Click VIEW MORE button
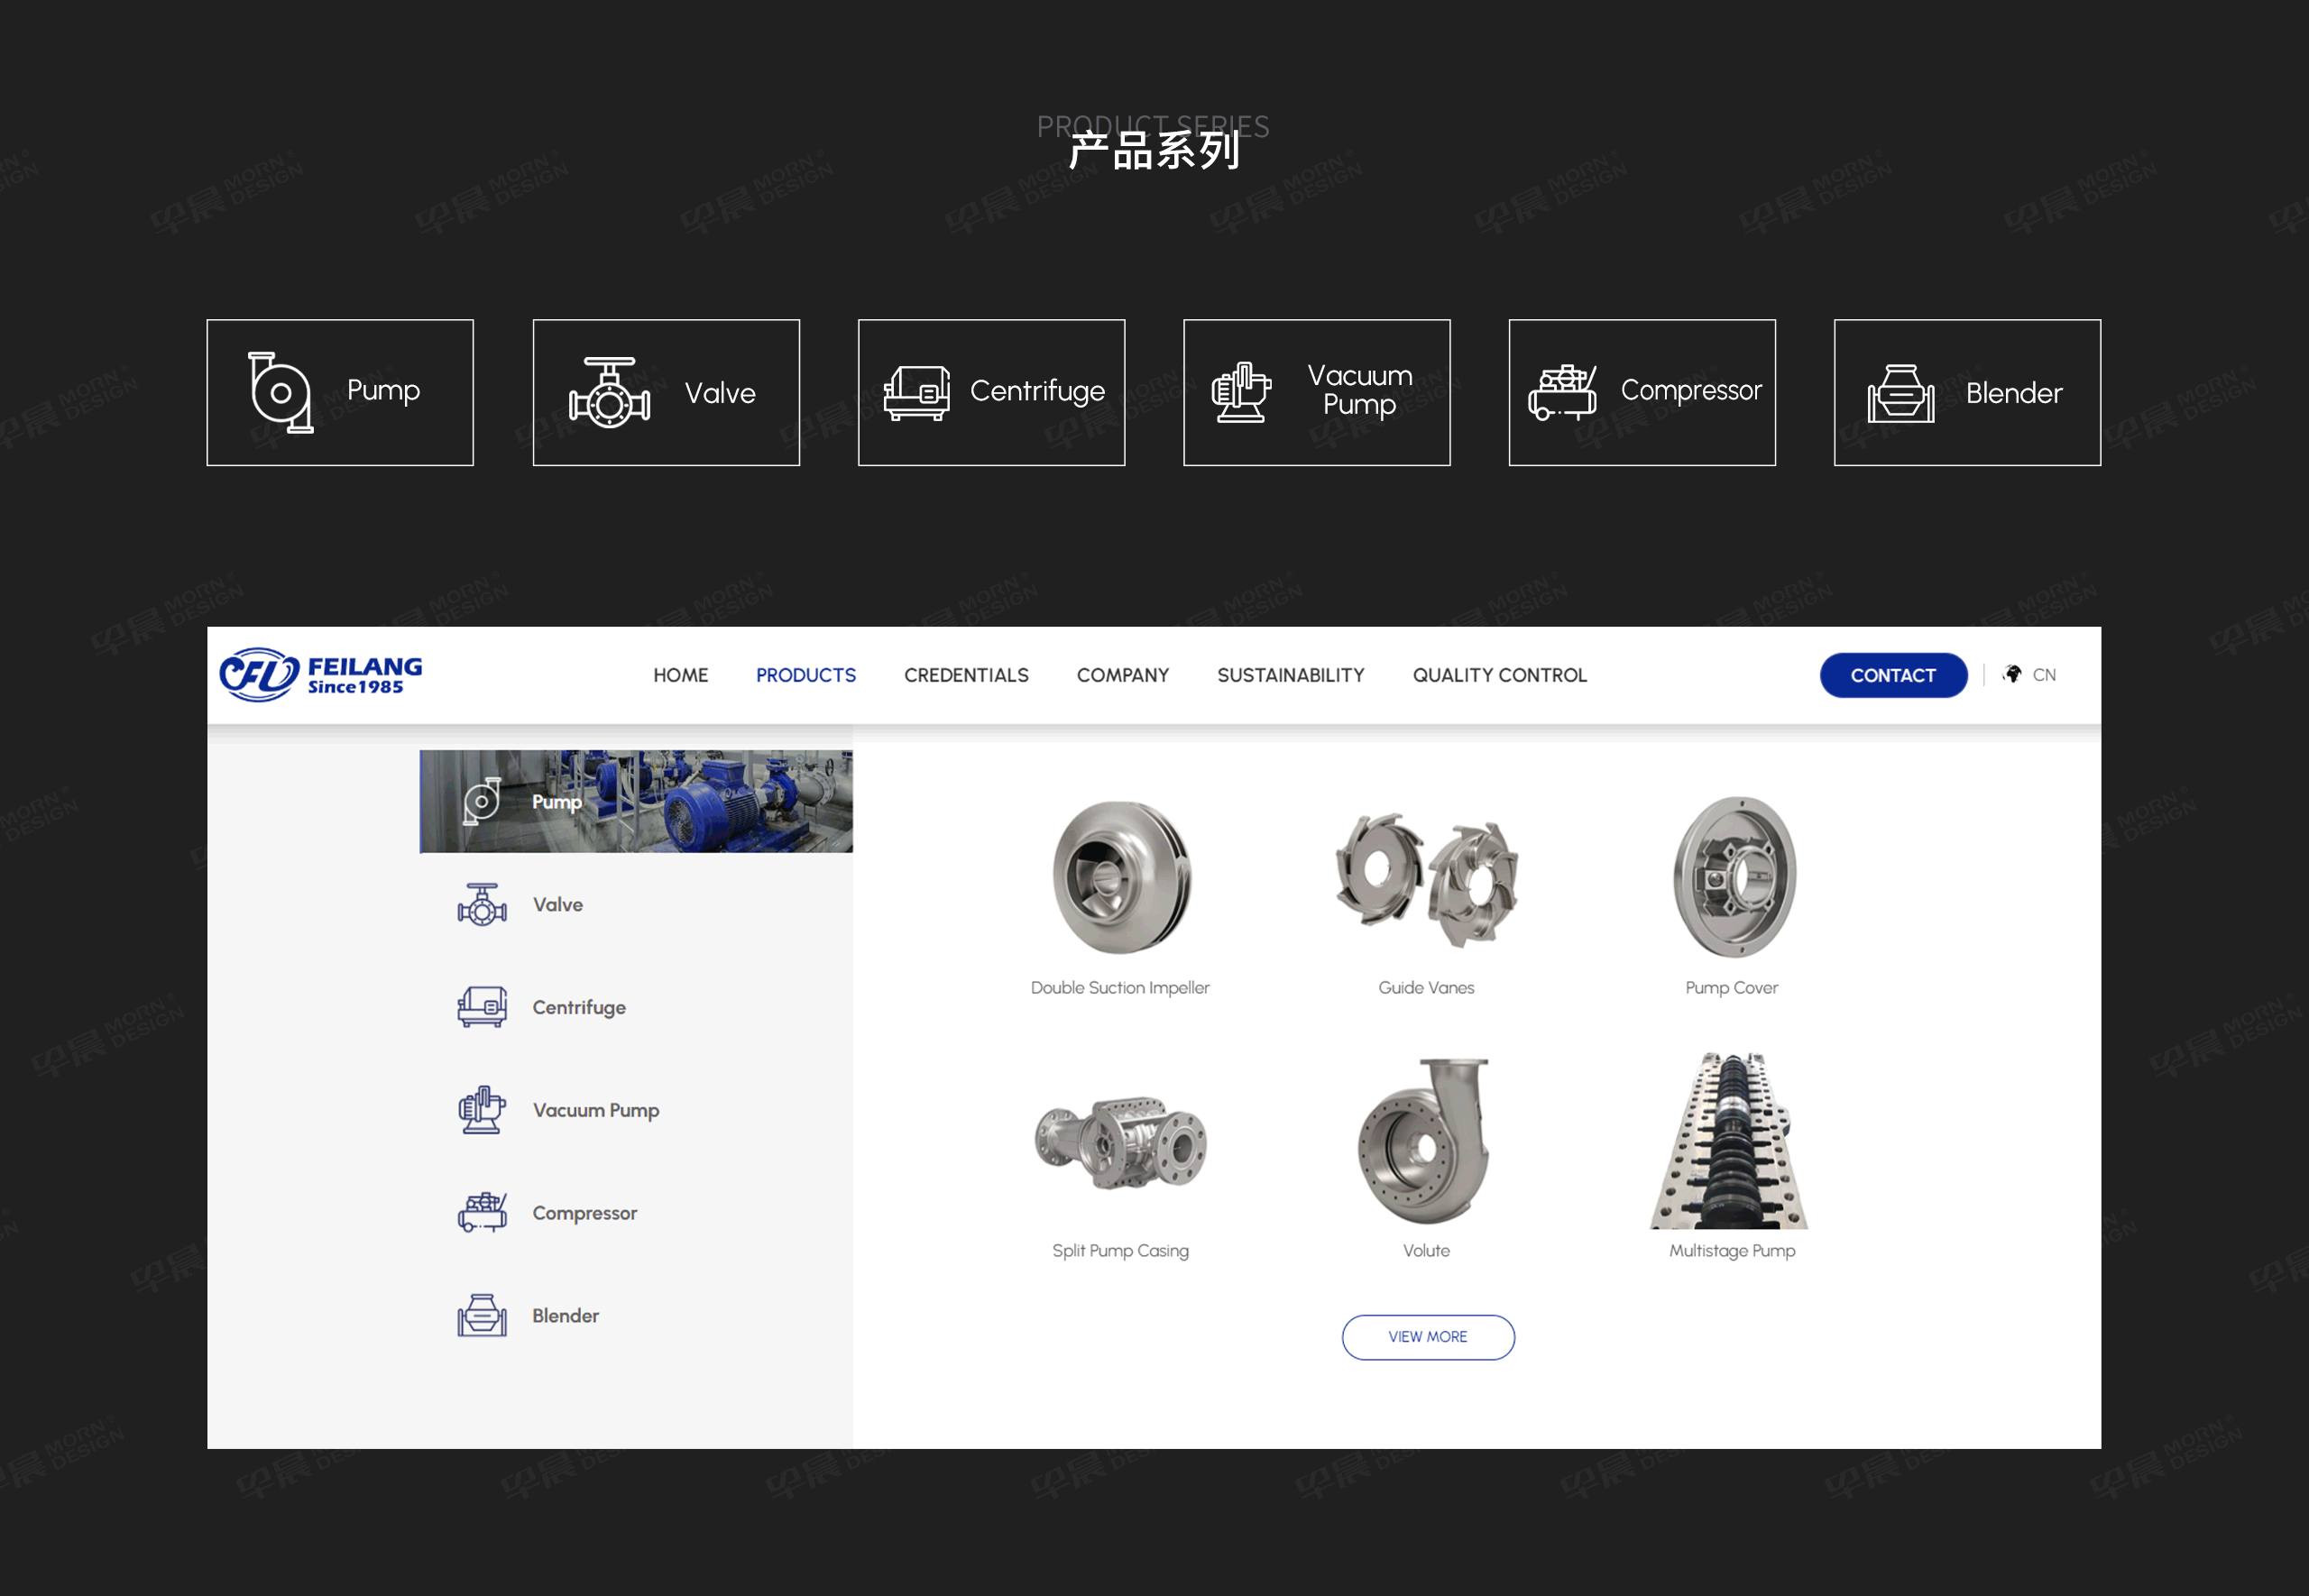Viewport: 2309px width, 1596px height. point(1428,1336)
